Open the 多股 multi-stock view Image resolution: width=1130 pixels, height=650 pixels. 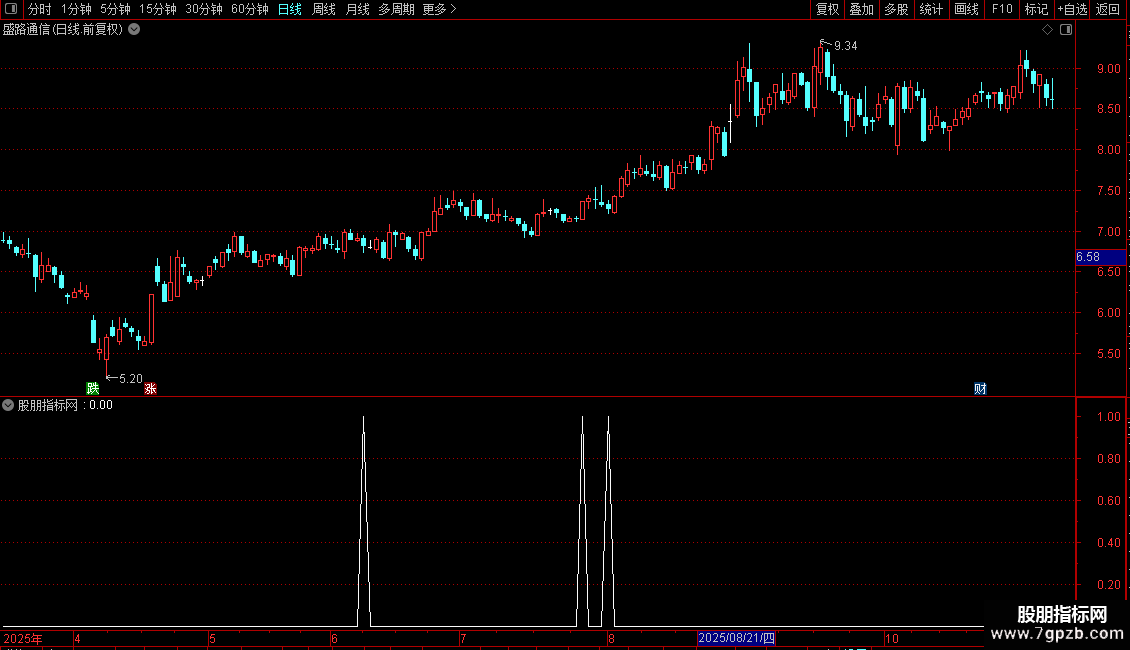coord(896,9)
